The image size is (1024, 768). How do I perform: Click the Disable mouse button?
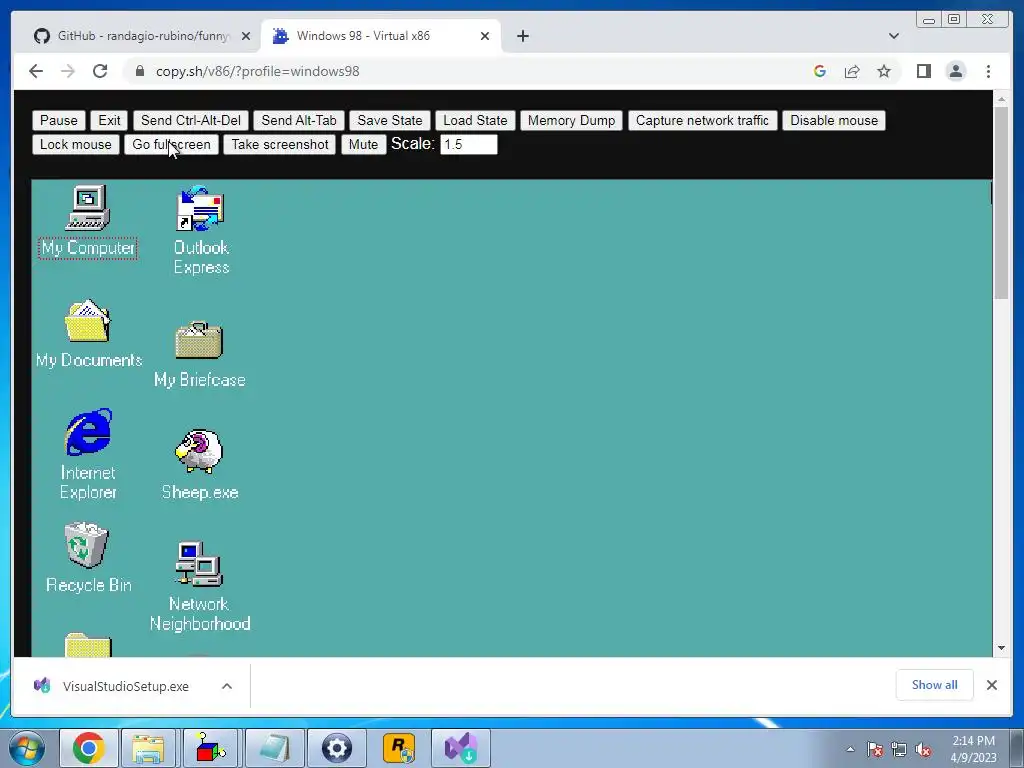click(x=834, y=120)
